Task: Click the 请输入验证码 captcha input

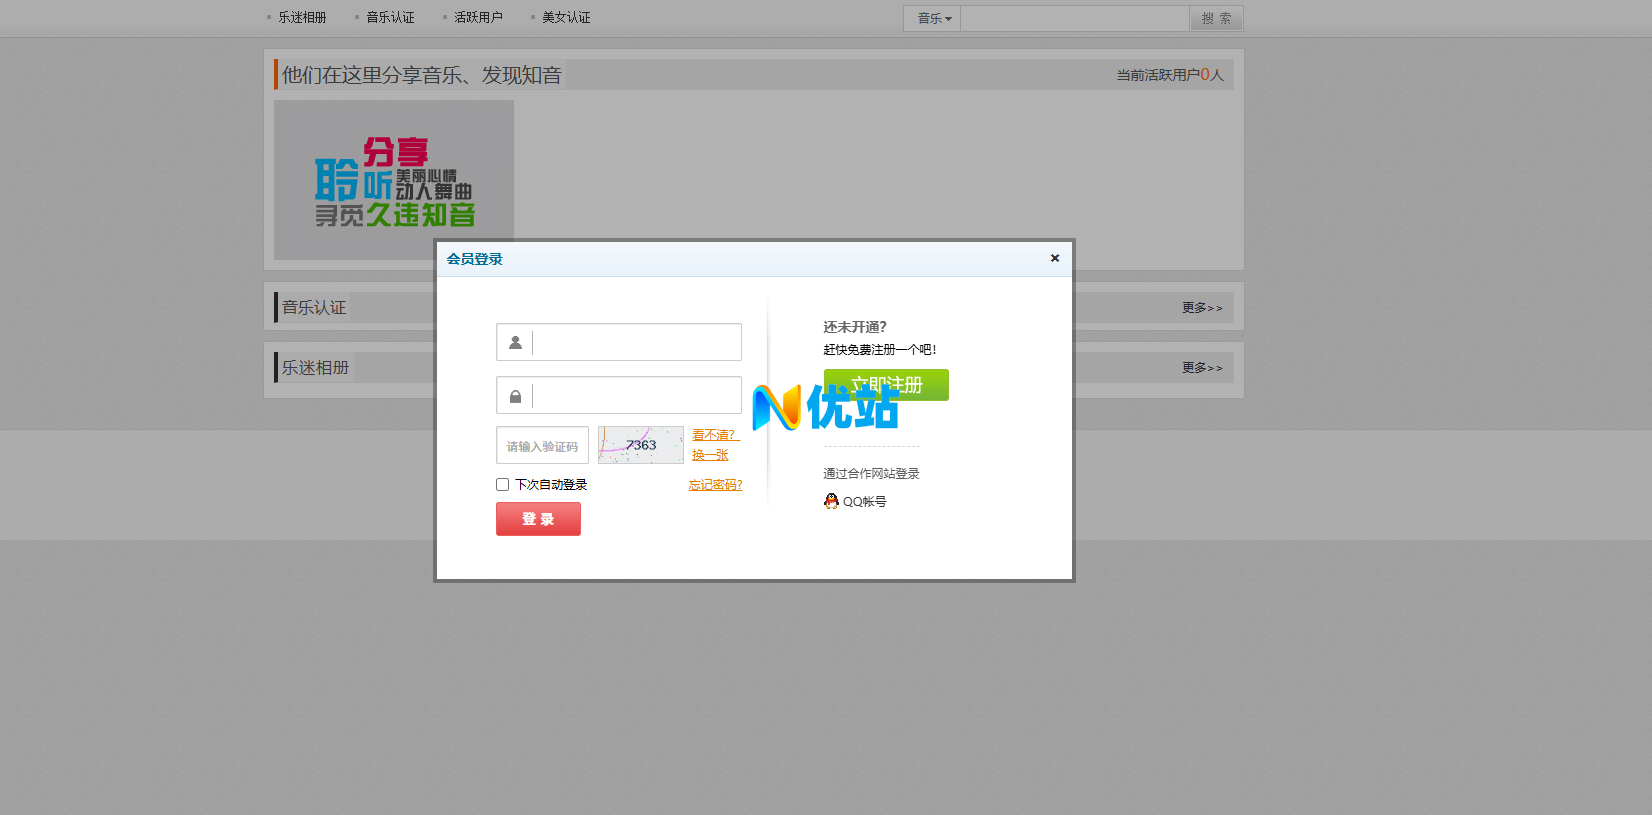Action: pos(542,446)
